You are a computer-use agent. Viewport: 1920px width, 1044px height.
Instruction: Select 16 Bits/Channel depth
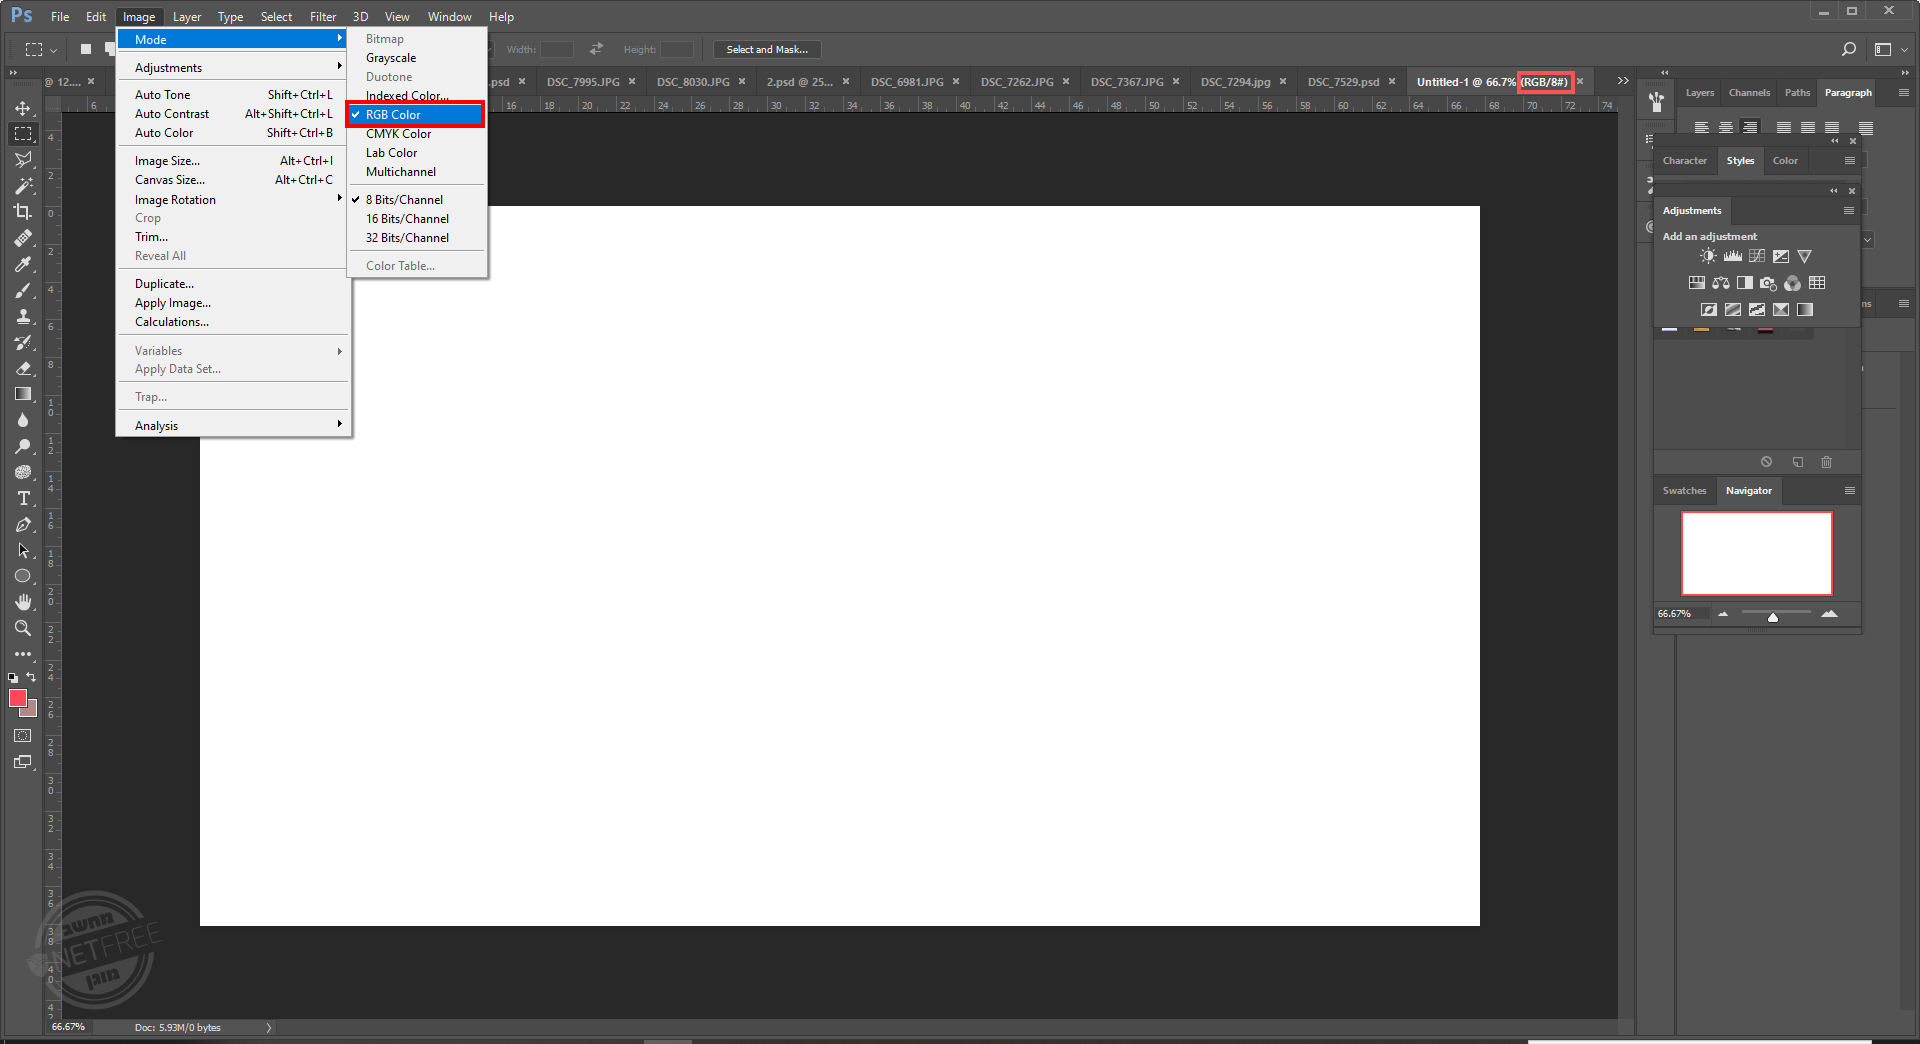click(416, 219)
